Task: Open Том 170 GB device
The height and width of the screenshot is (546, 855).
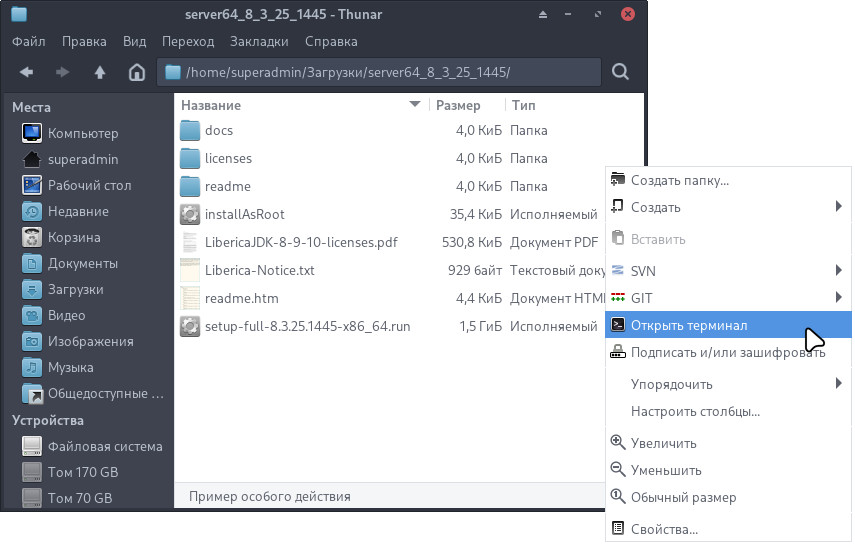Action: [83, 472]
